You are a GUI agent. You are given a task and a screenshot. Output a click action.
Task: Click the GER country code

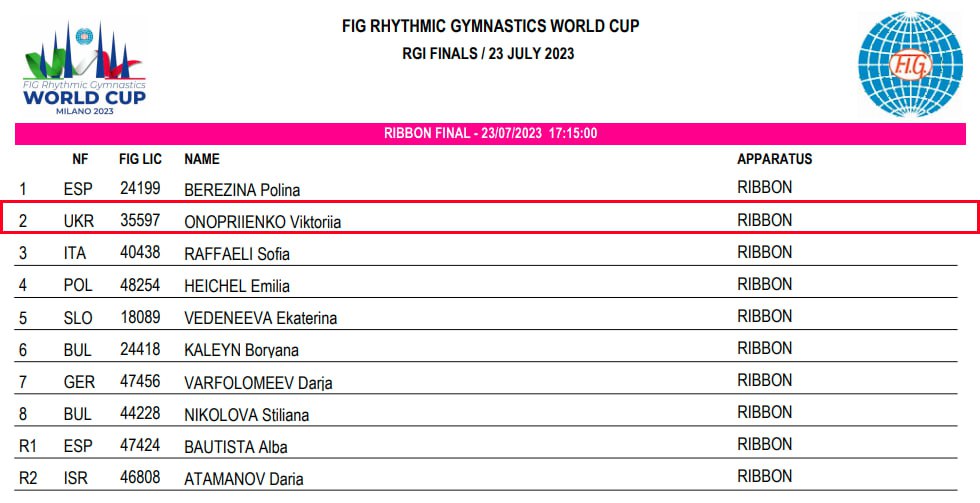[x=79, y=382]
